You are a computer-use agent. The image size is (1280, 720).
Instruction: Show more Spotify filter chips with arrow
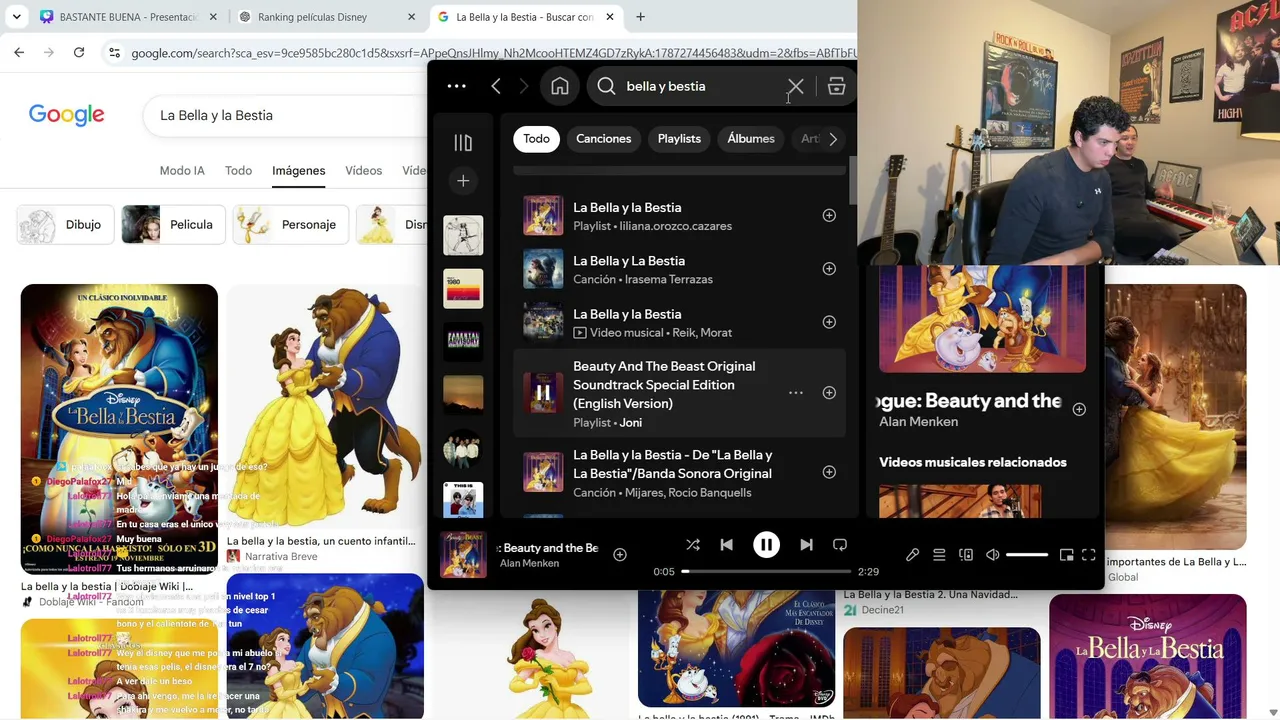click(833, 139)
